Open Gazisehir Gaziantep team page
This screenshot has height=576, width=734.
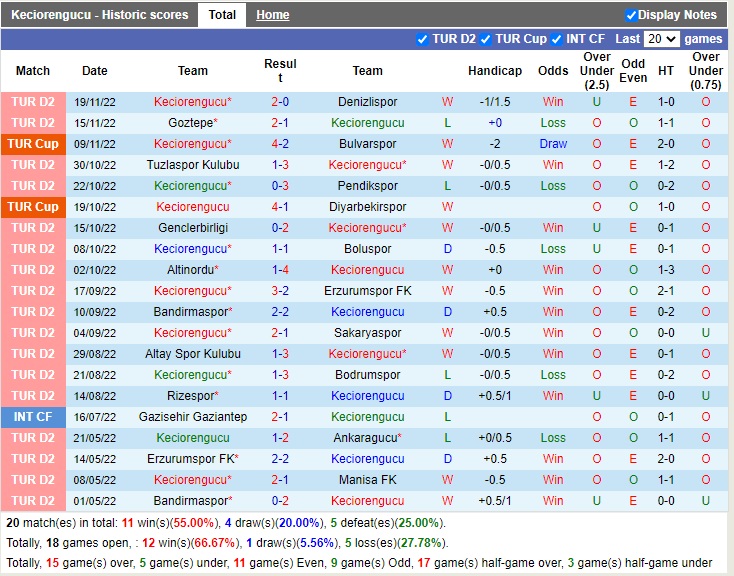(x=193, y=417)
